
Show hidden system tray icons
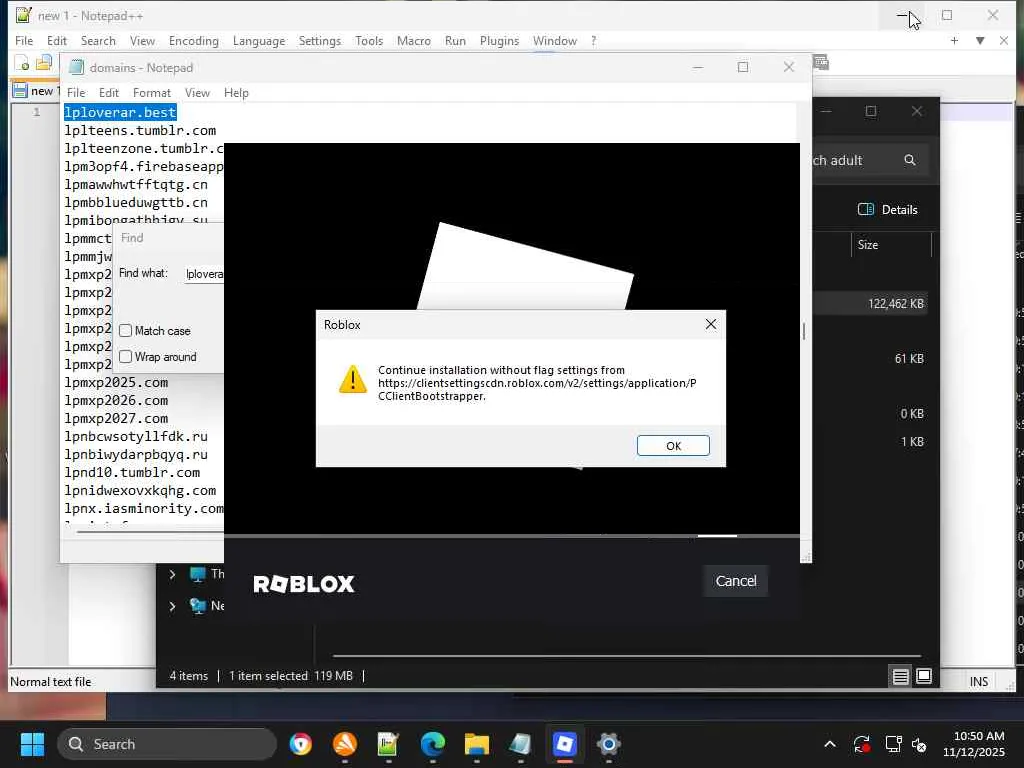click(x=829, y=744)
